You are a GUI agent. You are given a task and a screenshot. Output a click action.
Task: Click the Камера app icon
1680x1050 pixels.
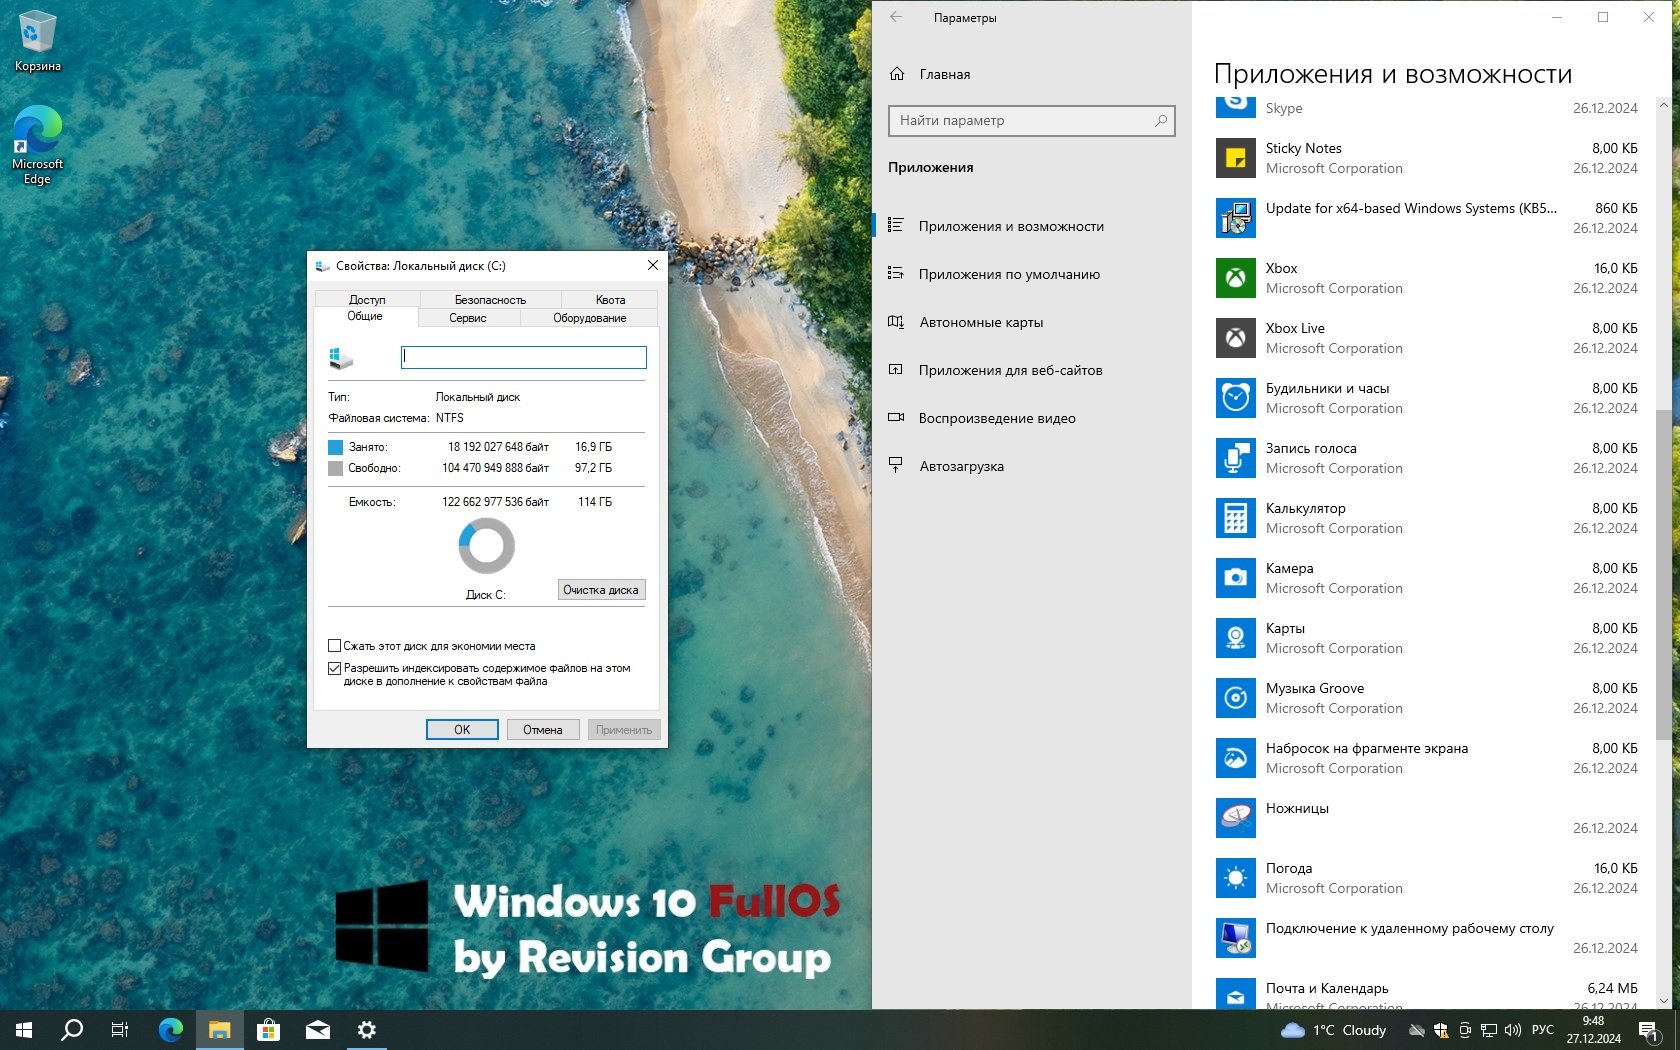[x=1235, y=578]
